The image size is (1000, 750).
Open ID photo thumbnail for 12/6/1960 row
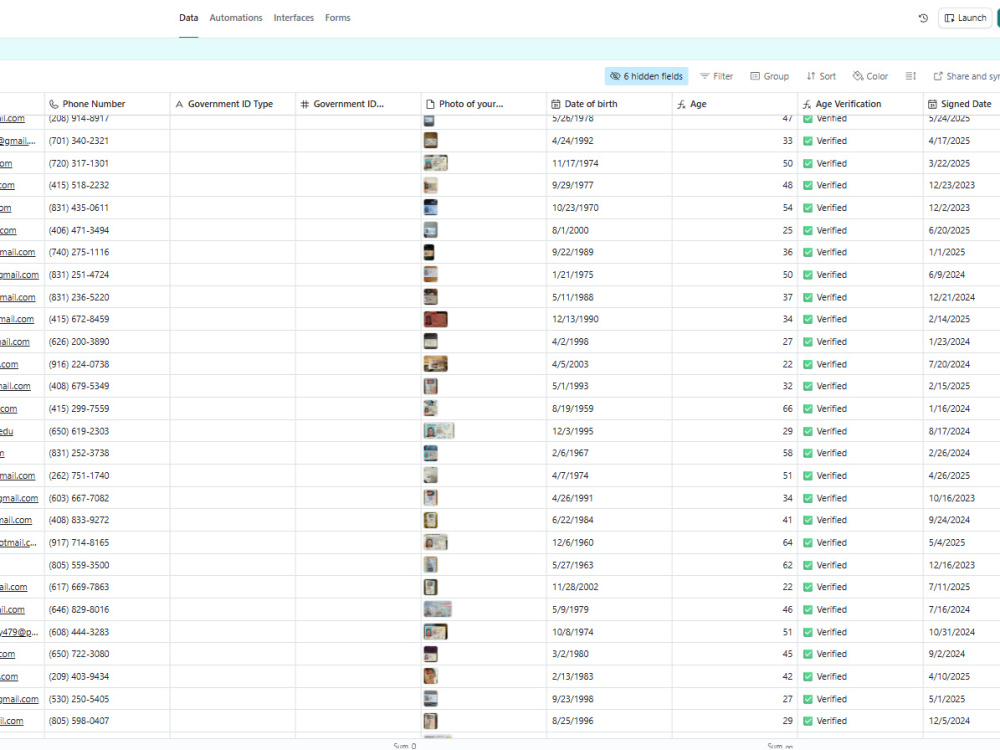point(436,542)
